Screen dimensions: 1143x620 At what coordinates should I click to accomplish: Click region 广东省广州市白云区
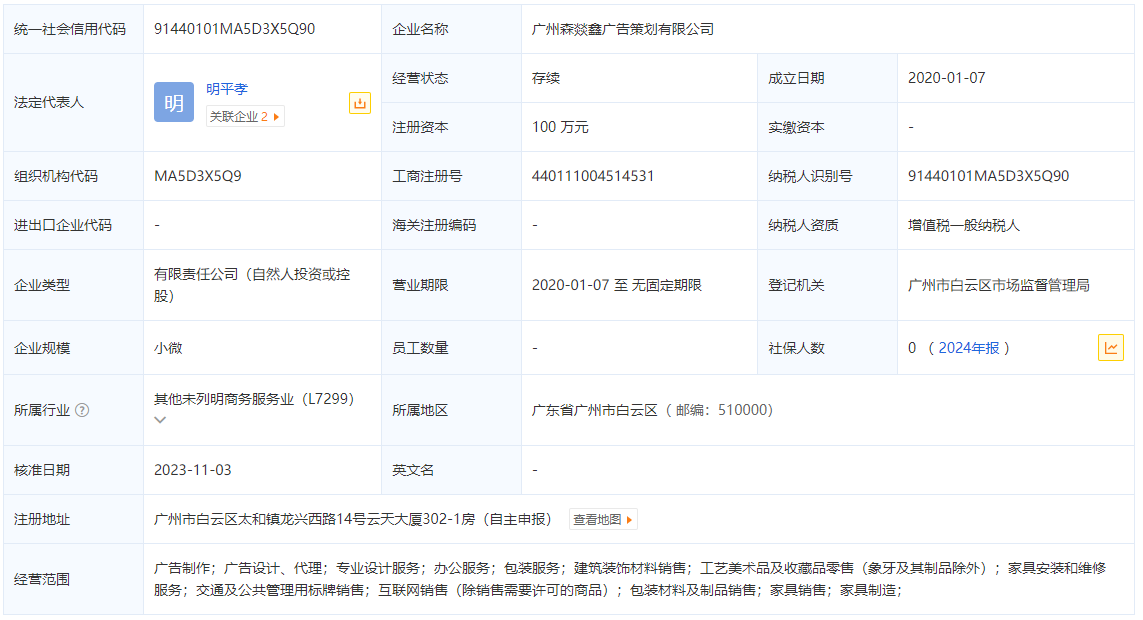coord(595,410)
